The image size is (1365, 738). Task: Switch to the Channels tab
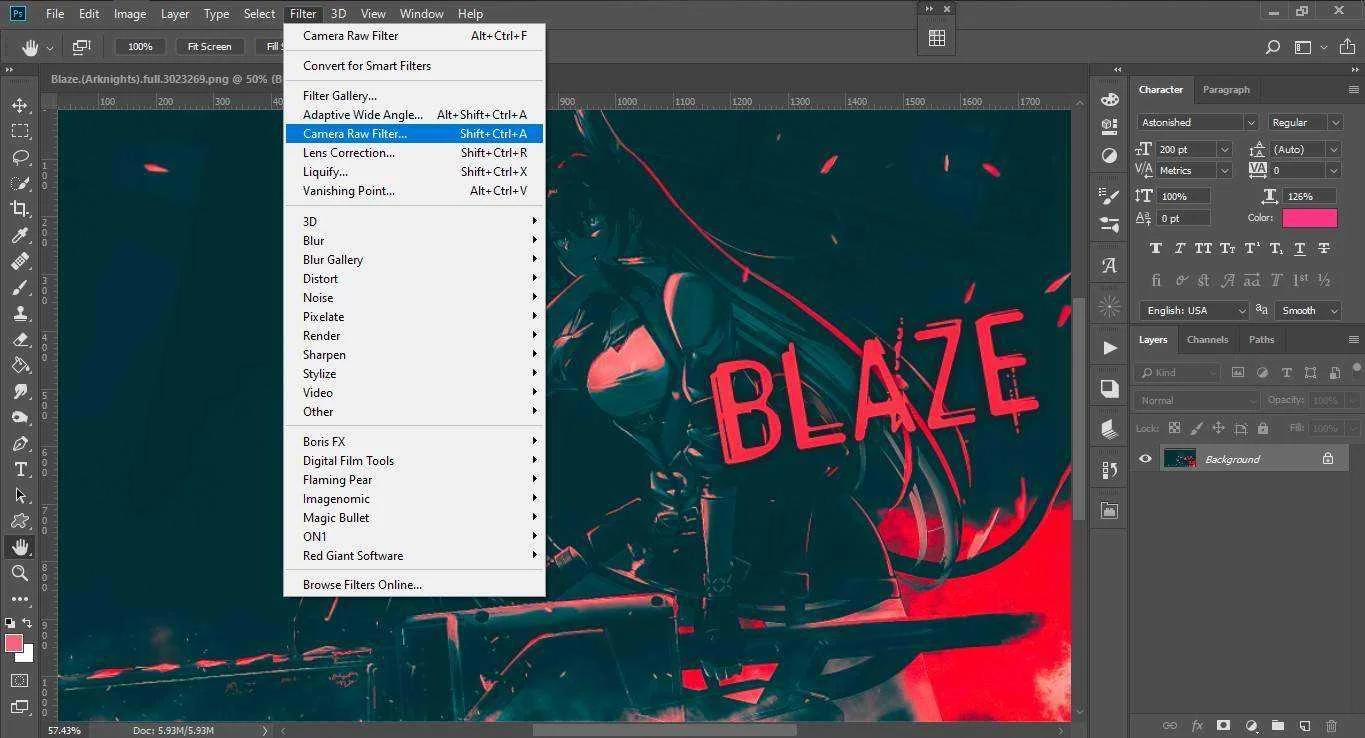(1207, 339)
